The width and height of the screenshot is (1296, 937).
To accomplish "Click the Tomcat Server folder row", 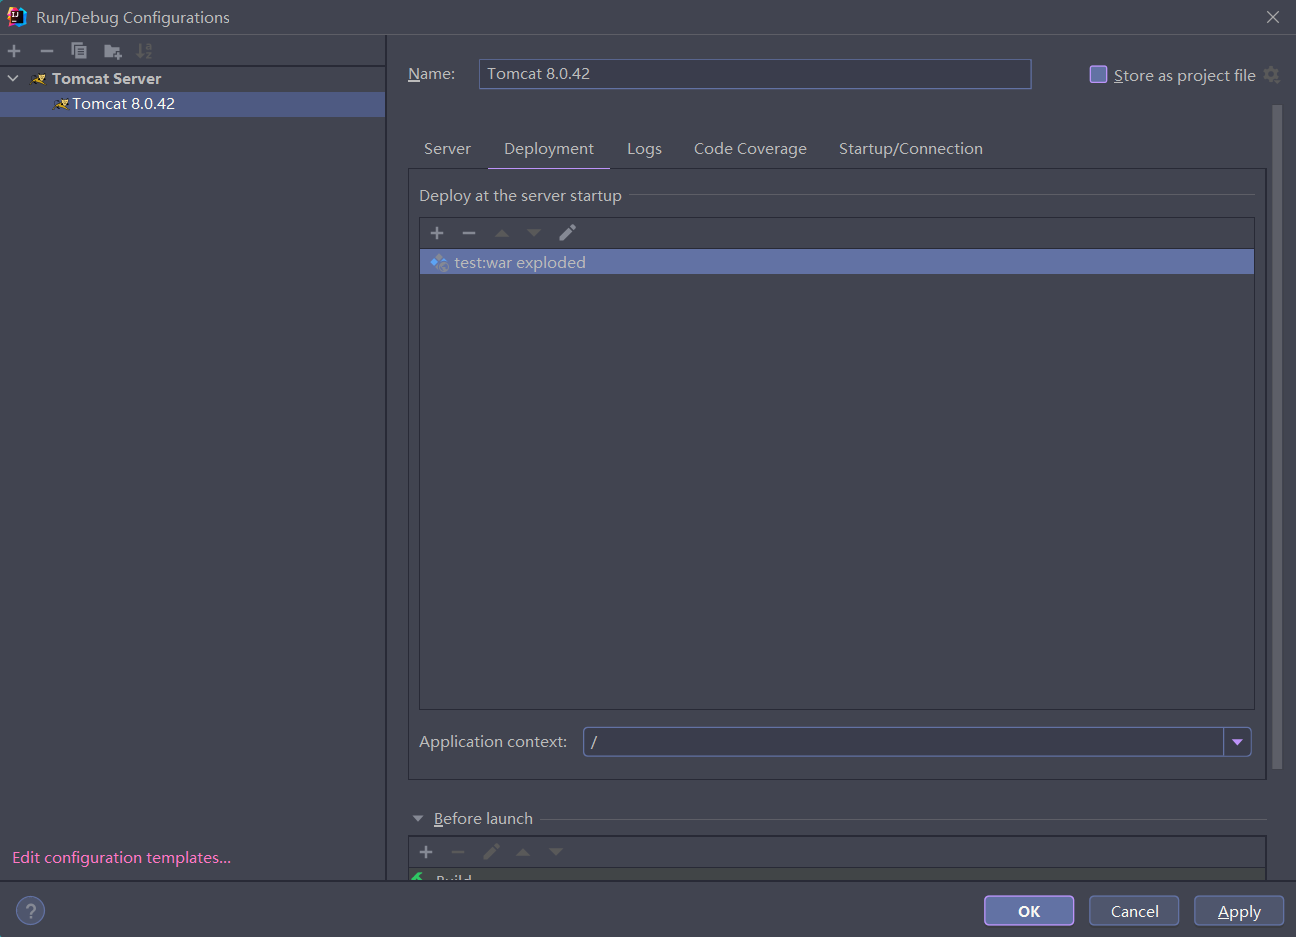I will pyautogui.click(x=192, y=79).
